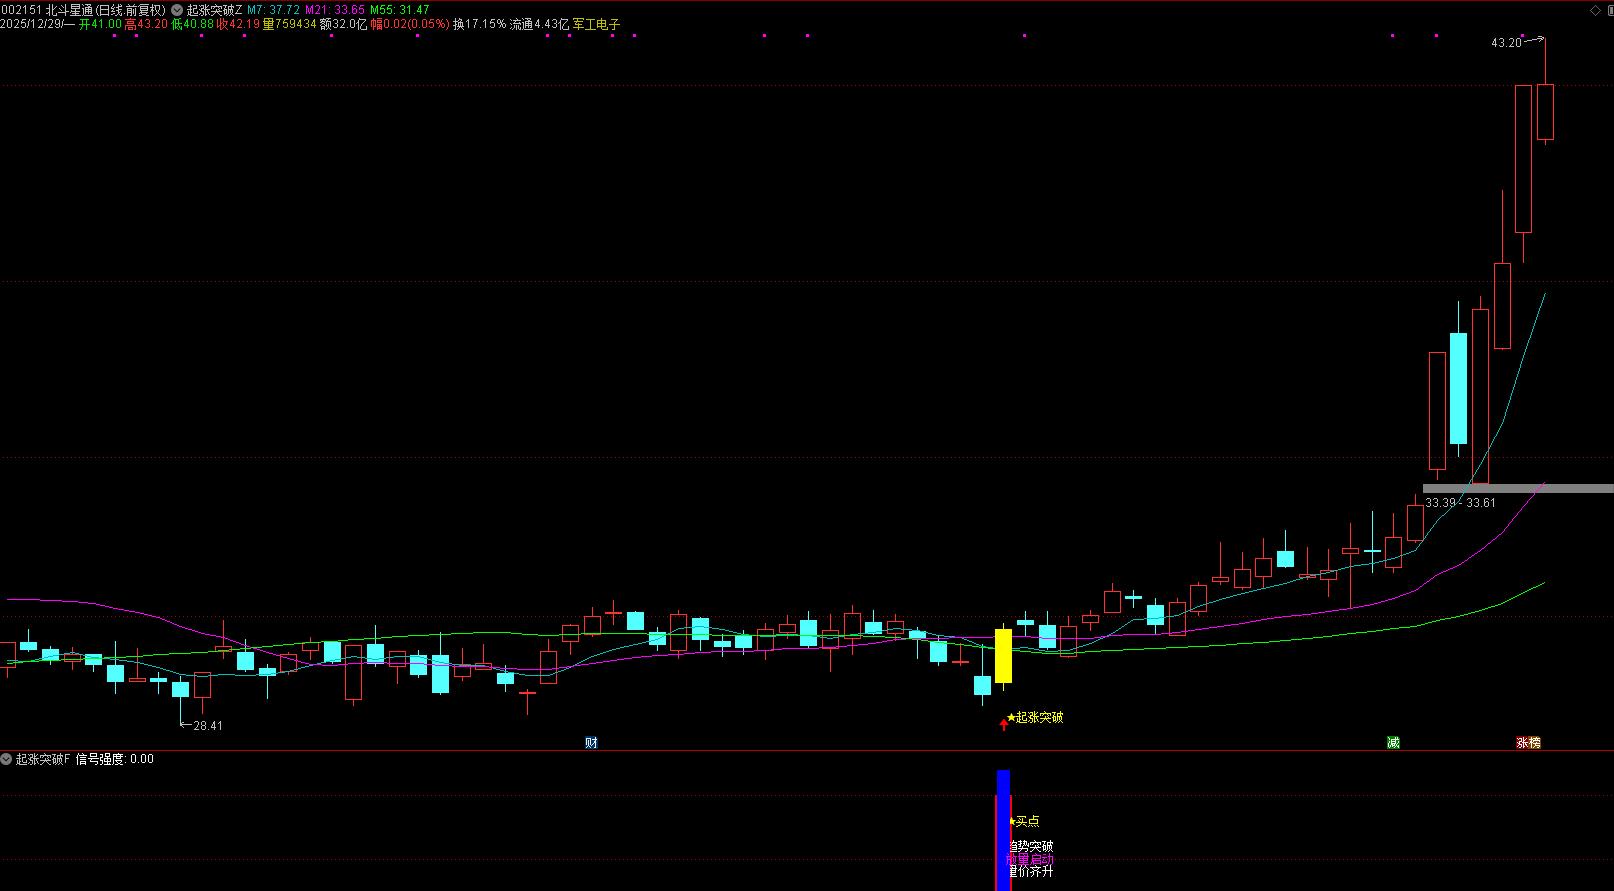Click the 28.41 low price annotation
Image resolution: width=1614 pixels, height=891 pixels.
pos(208,726)
